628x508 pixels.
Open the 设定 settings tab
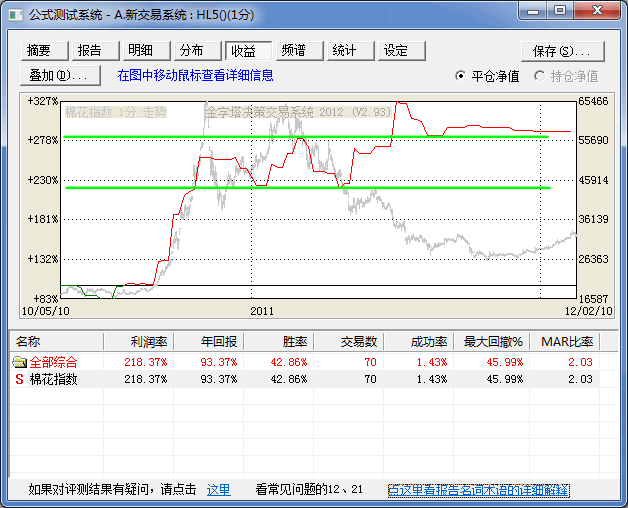click(402, 51)
